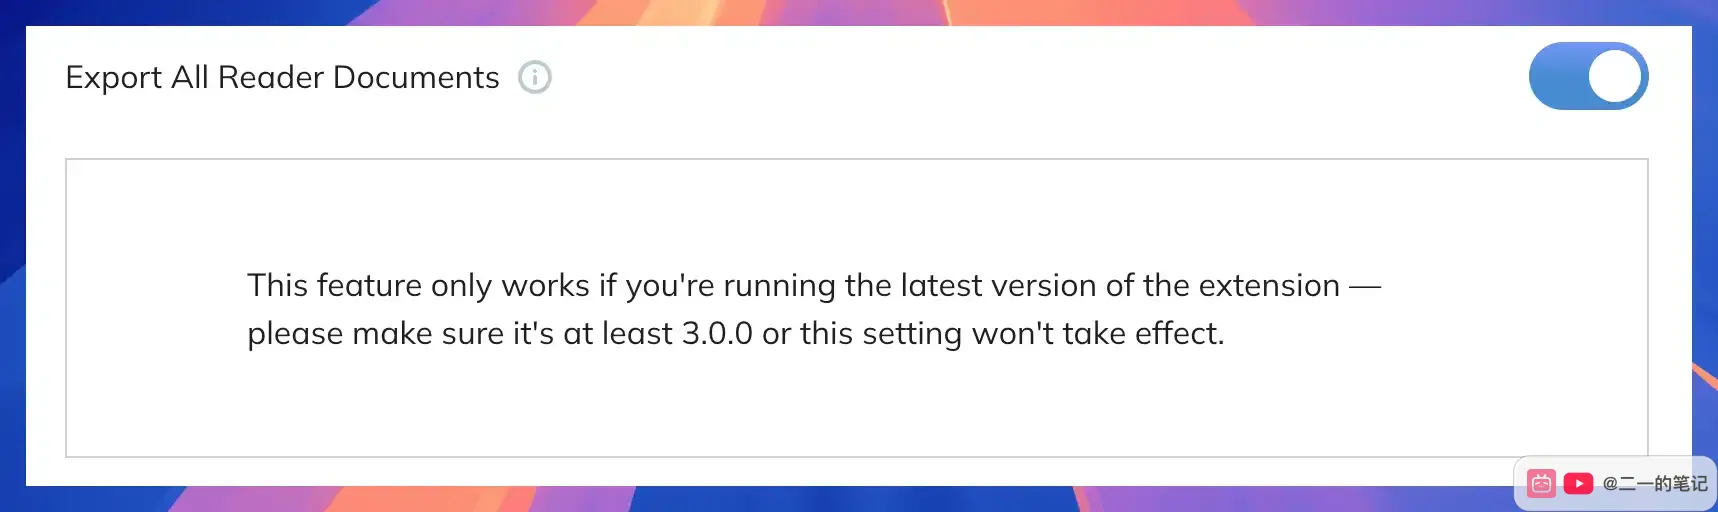This screenshot has width=1718, height=512.
Task: Disable the Export All Reader Documents switch
Action: [1588, 76]
